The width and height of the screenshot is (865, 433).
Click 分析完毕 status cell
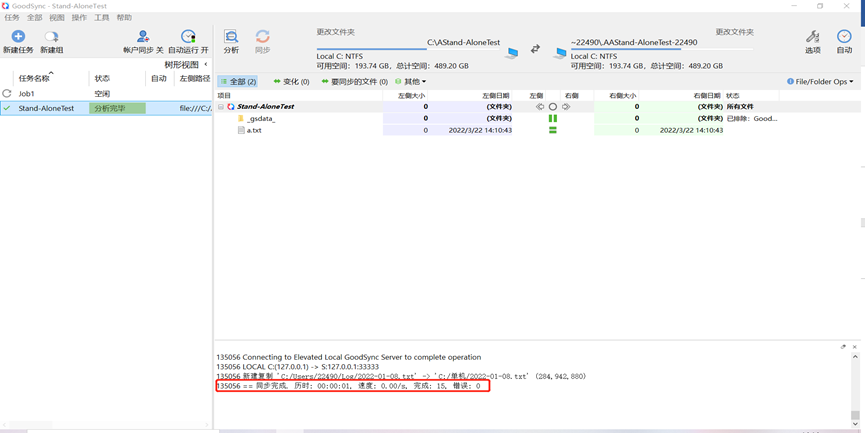click(x=118, y=109)
